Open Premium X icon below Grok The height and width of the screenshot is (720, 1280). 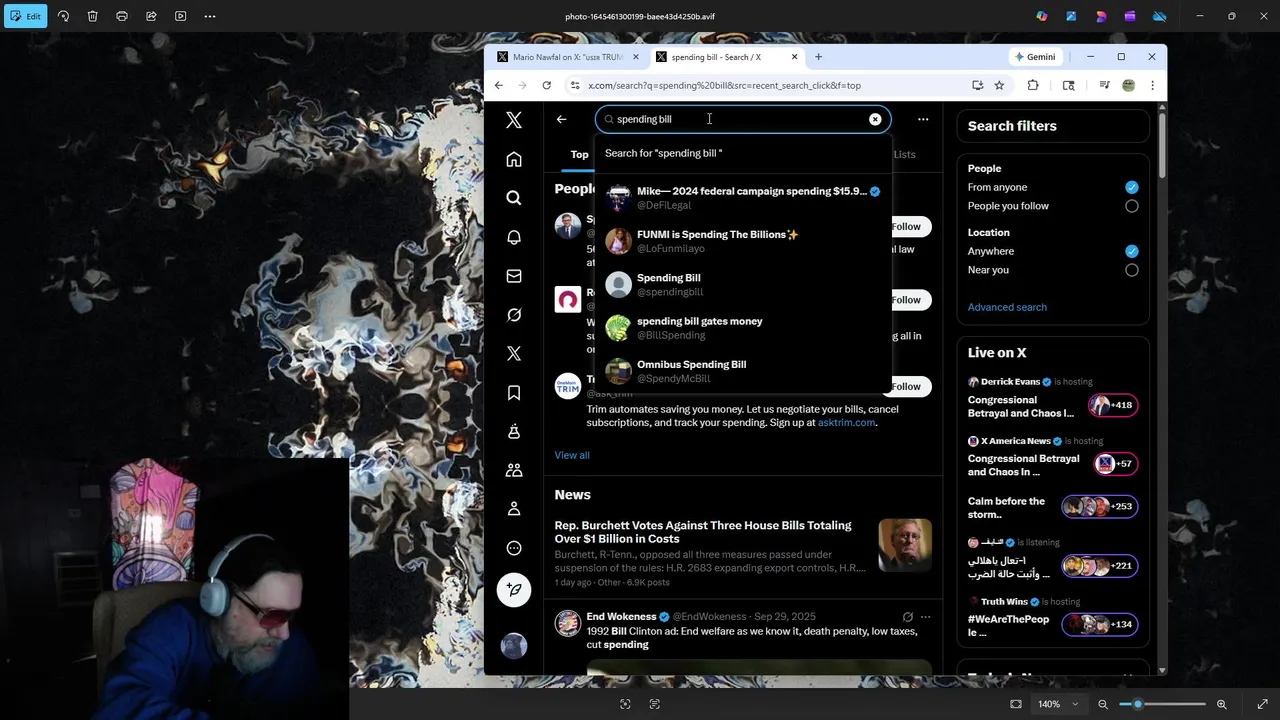pos(513,354)
